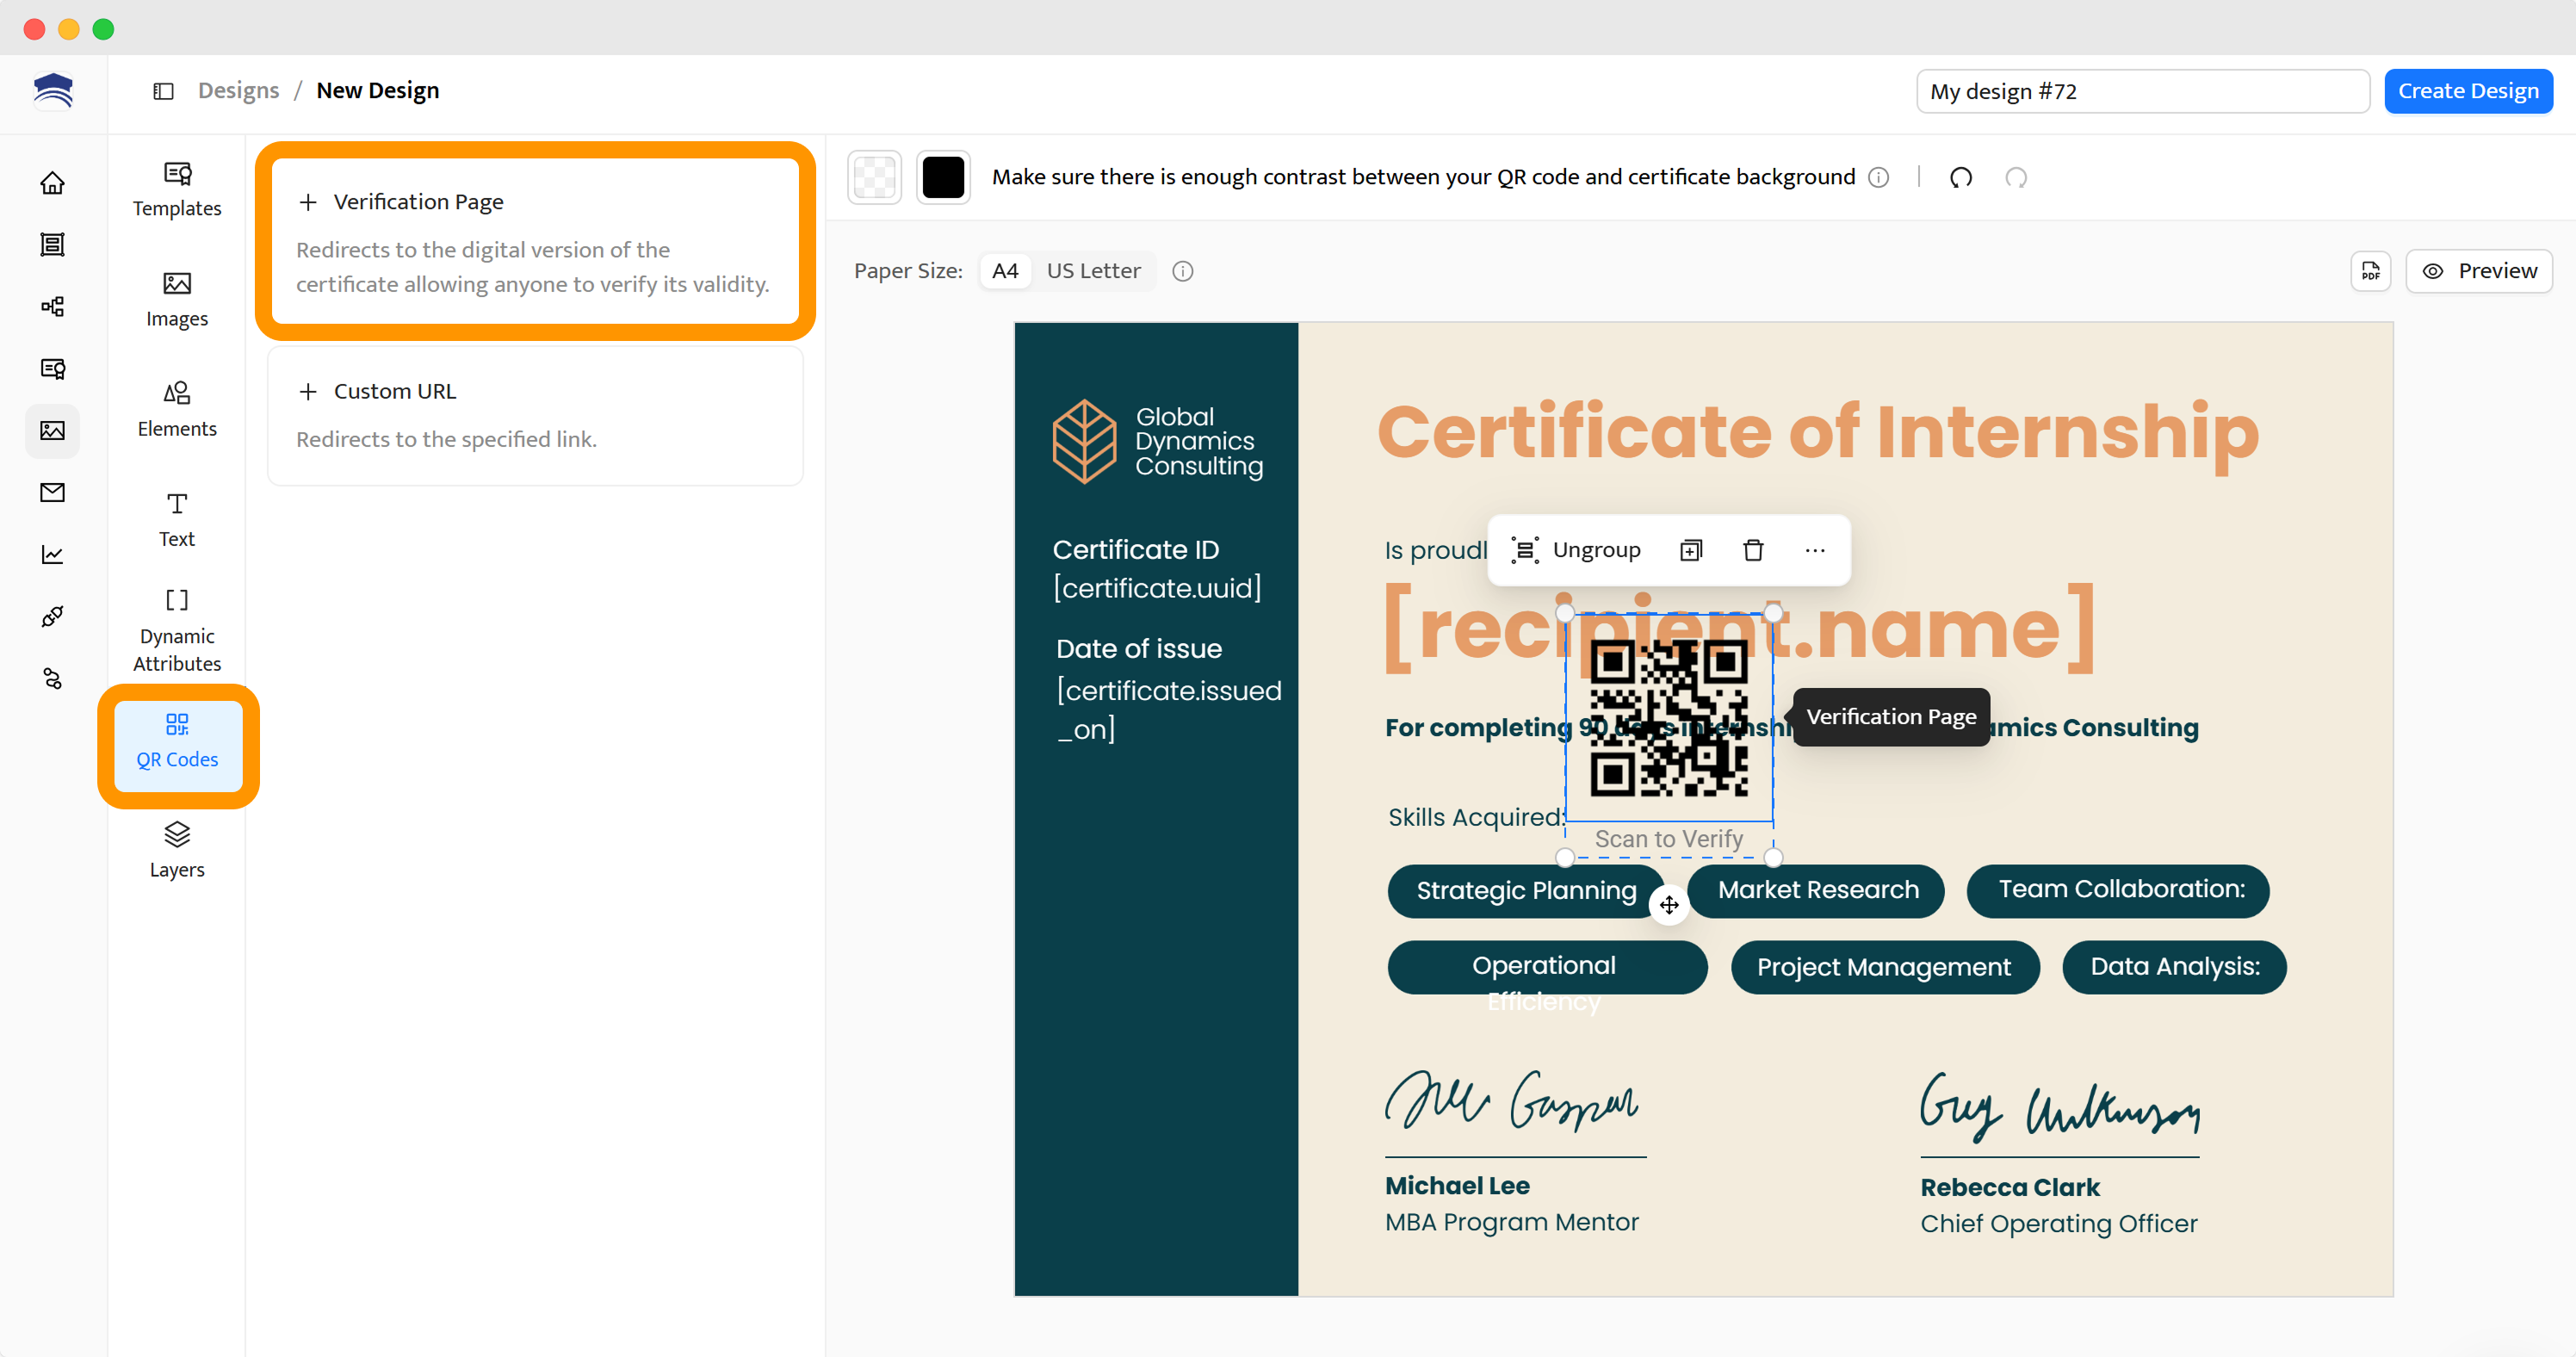Click the Designs breadcrumb menu item
2576x1357 pixels.
point(238,90)
